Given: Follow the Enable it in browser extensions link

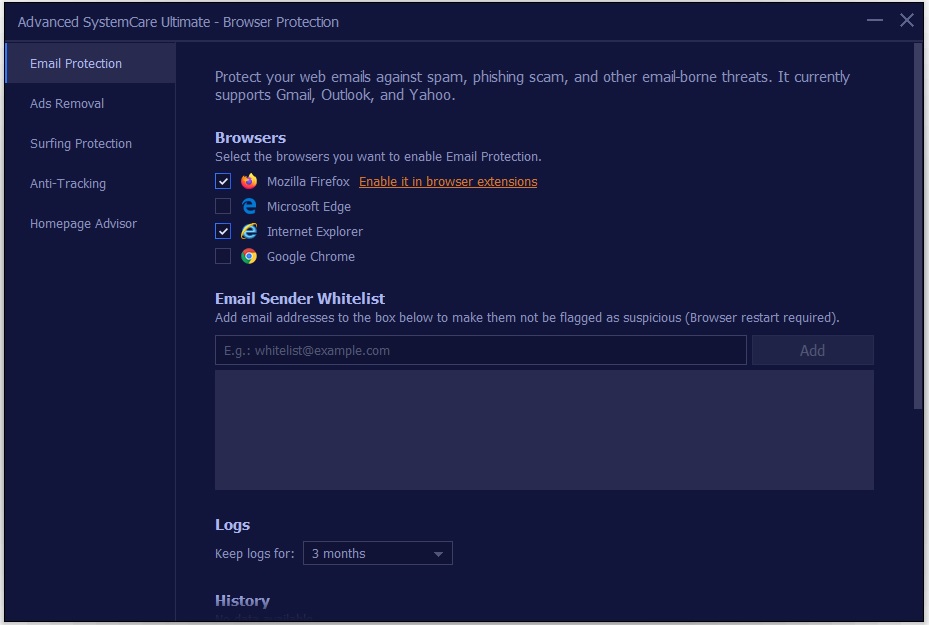Looking at the screenshot, I should point(448,182).
